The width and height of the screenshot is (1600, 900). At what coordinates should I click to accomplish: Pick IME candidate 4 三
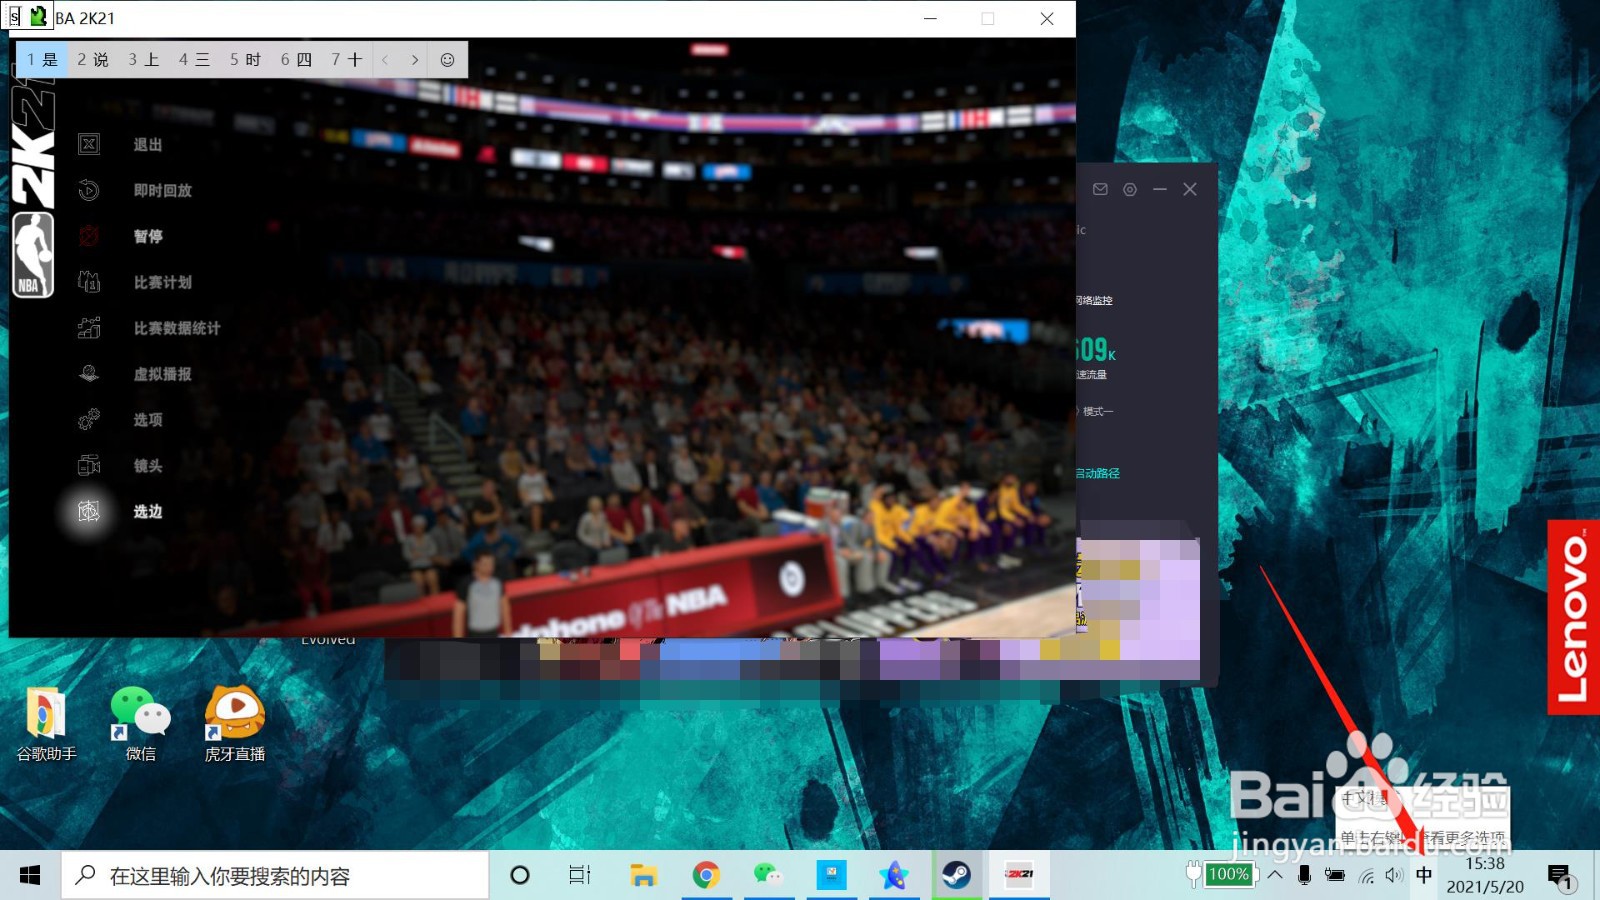click(x=195, y=60)
